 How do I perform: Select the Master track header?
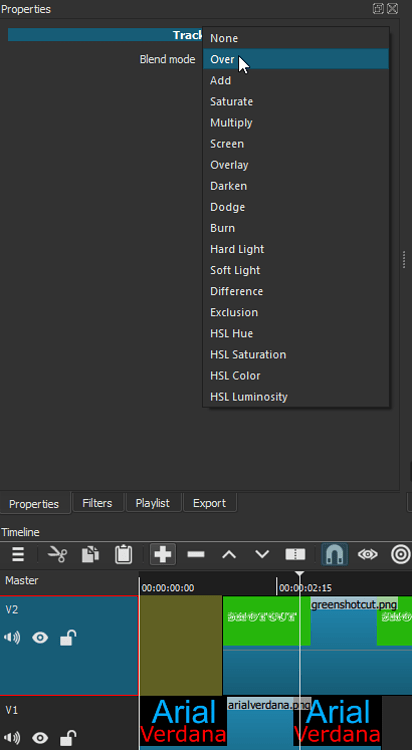[x=69, y=581]
